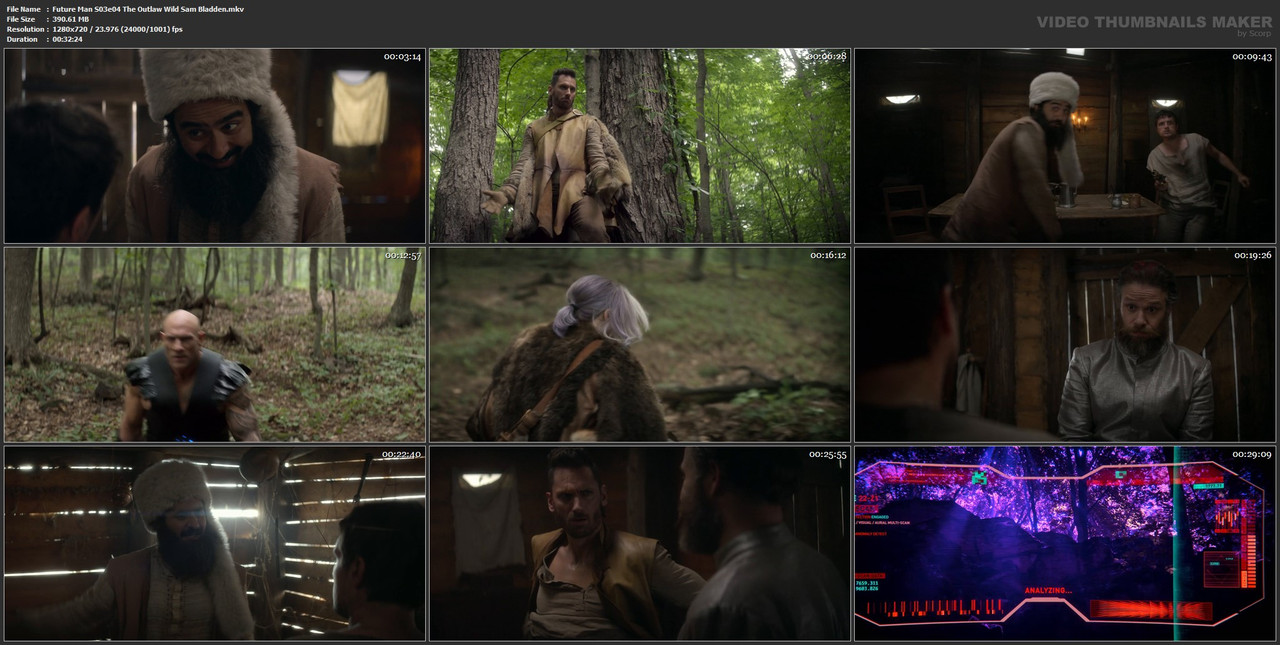Image resolution: width=1280 pixels, height=645 pixels.
Task: Click the duration value '00:32:24'
Action: pyautogui.click(x=69, y=39)
